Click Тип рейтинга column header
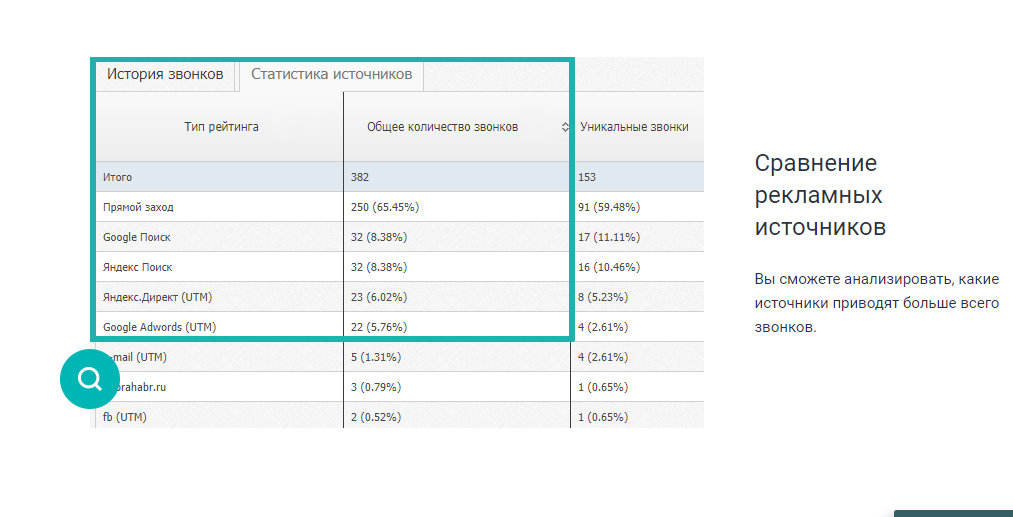1013x517 pixels. click(x=221, y=127)
